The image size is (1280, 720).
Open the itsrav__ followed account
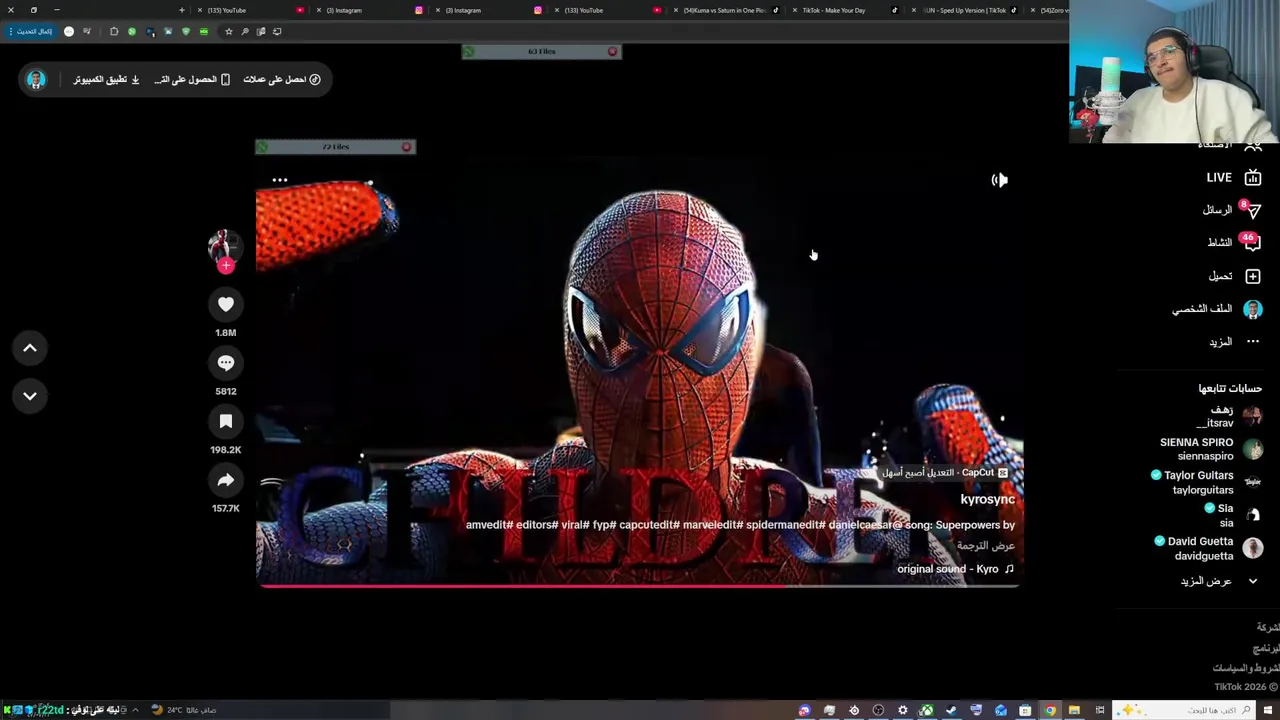click(x=1229, y=416)
